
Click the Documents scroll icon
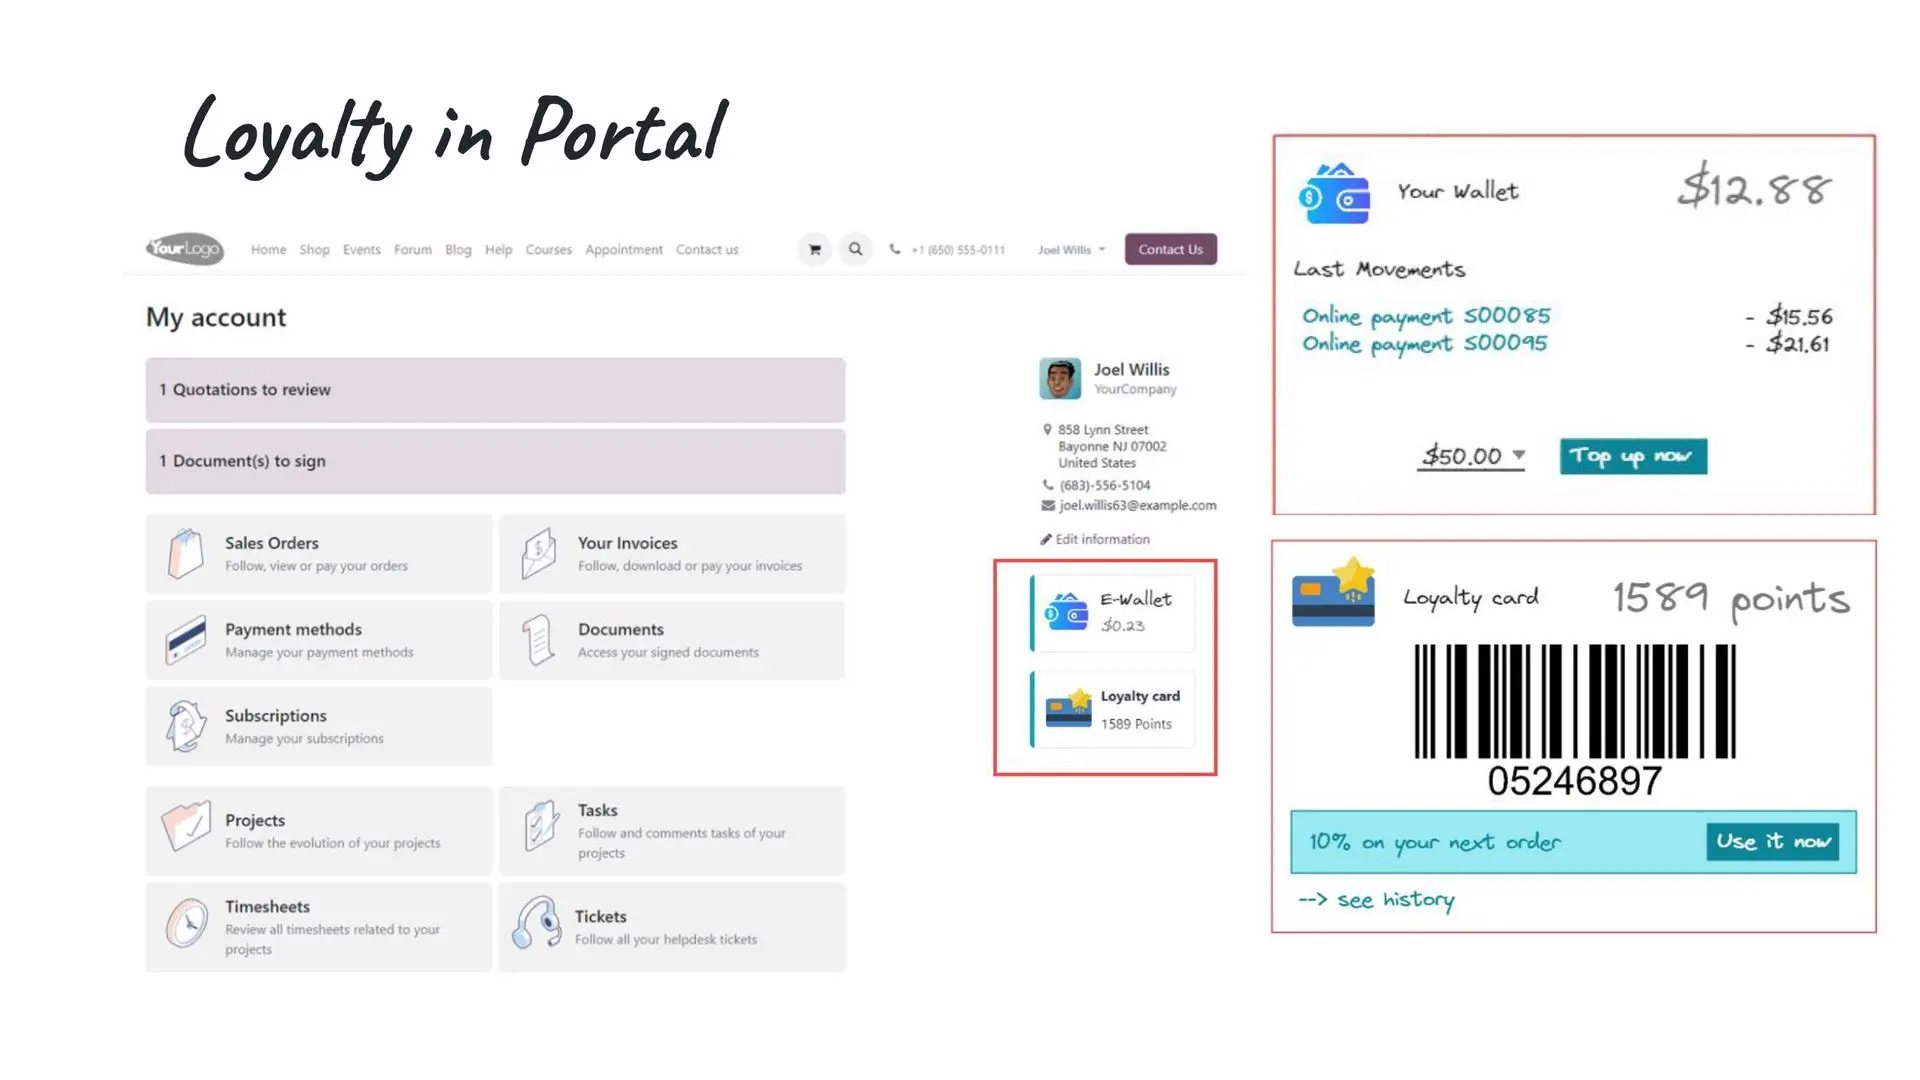pyautogui.click(x=539, y=640)
